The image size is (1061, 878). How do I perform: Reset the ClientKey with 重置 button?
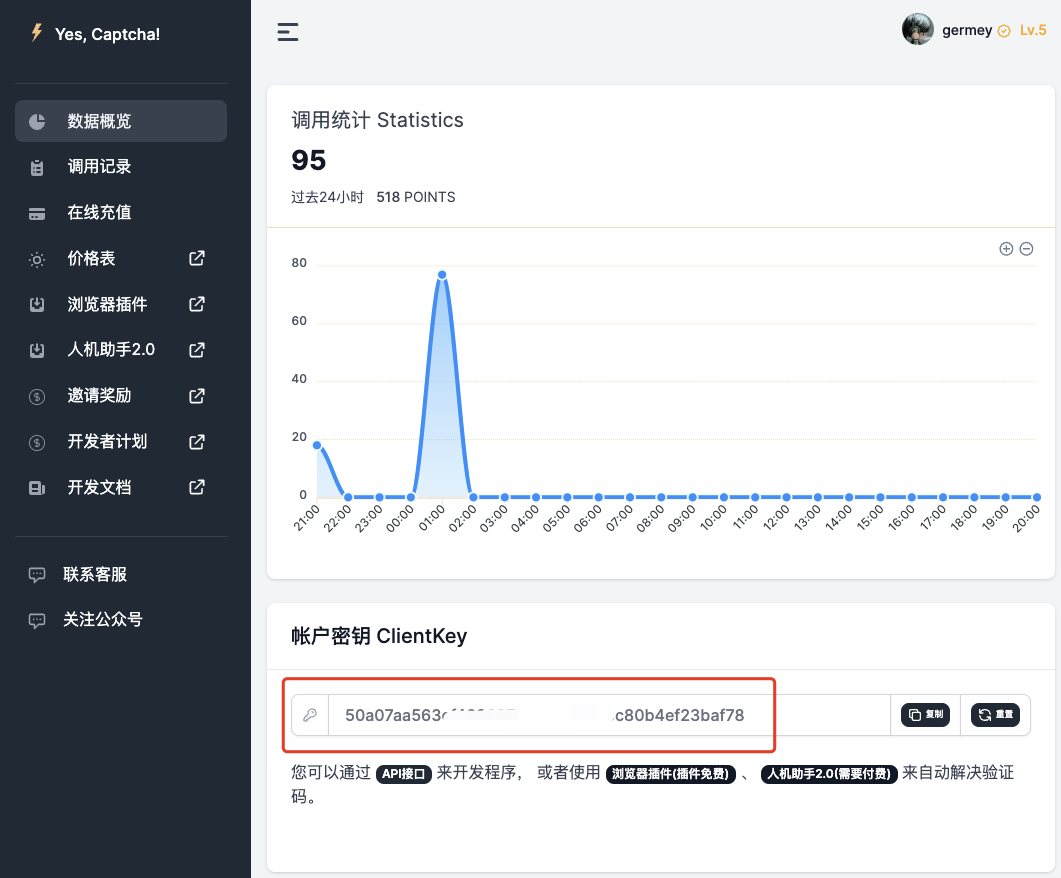(995, 714)
